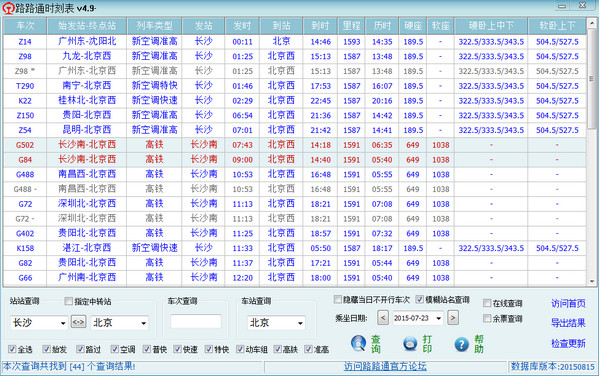Click the blue help question-mark icon
This screenshot has height=376, width=599.
coord(461,344)
